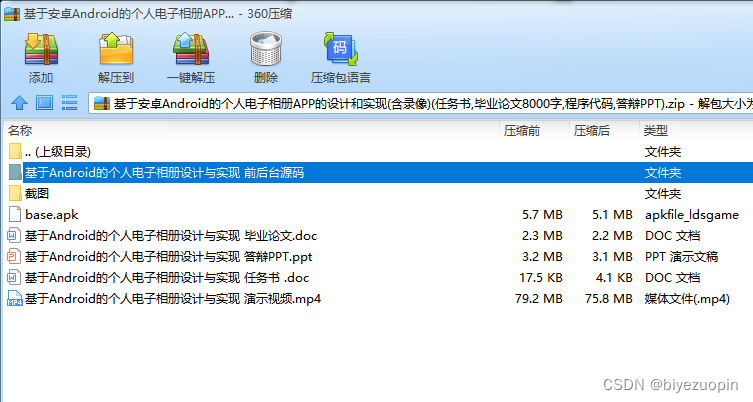
Task: Switch to detailed list view mode
Action: pyautogui.click(x=70, y=103)
